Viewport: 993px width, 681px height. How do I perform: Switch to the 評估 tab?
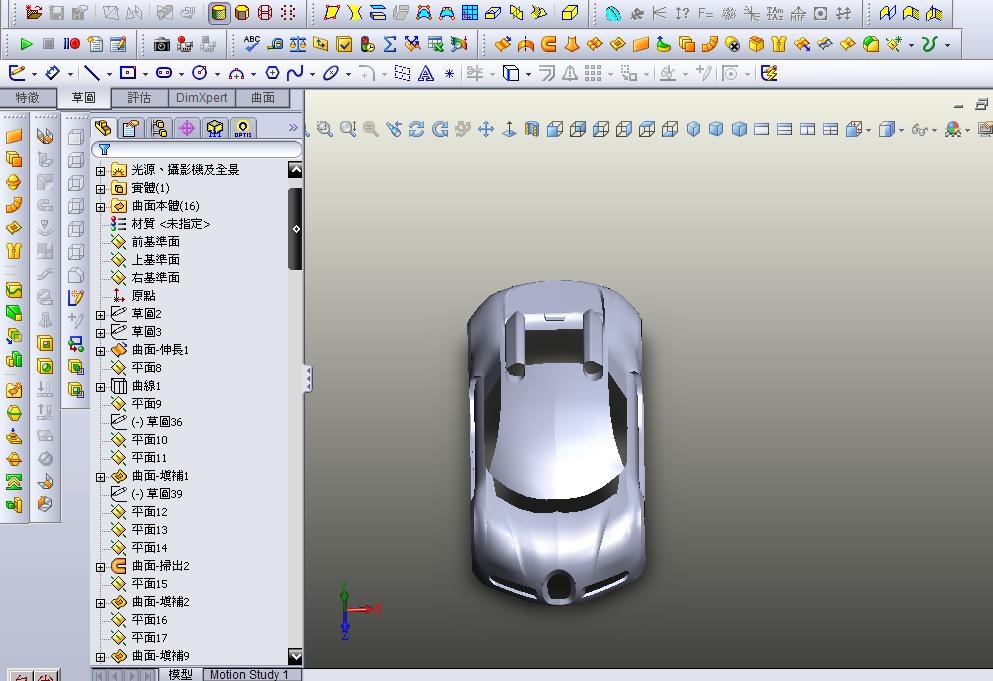pyautogui.click(x=139, y=98)
